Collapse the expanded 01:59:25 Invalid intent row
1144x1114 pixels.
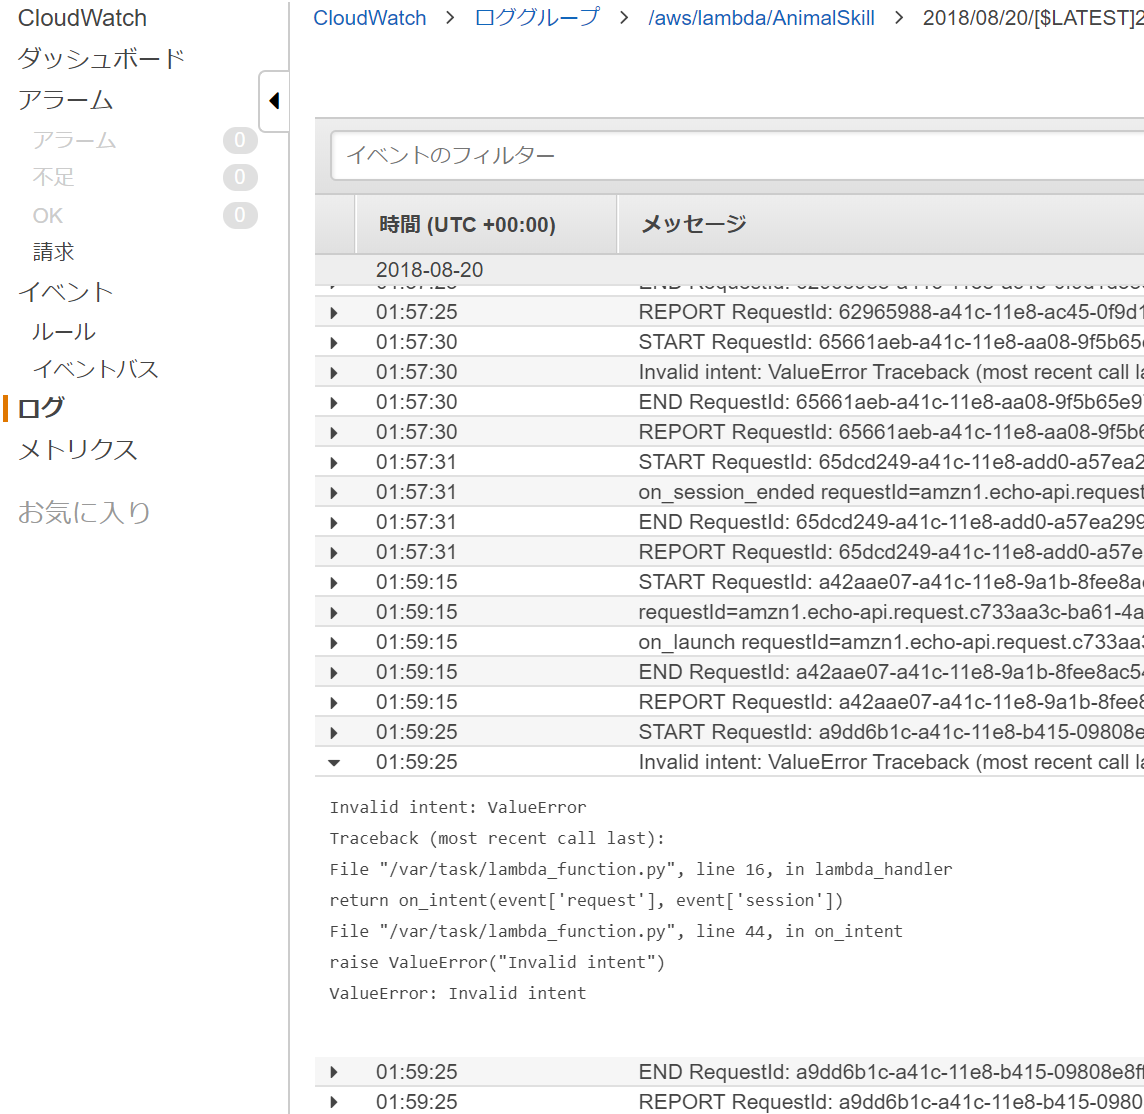[333, 763]
